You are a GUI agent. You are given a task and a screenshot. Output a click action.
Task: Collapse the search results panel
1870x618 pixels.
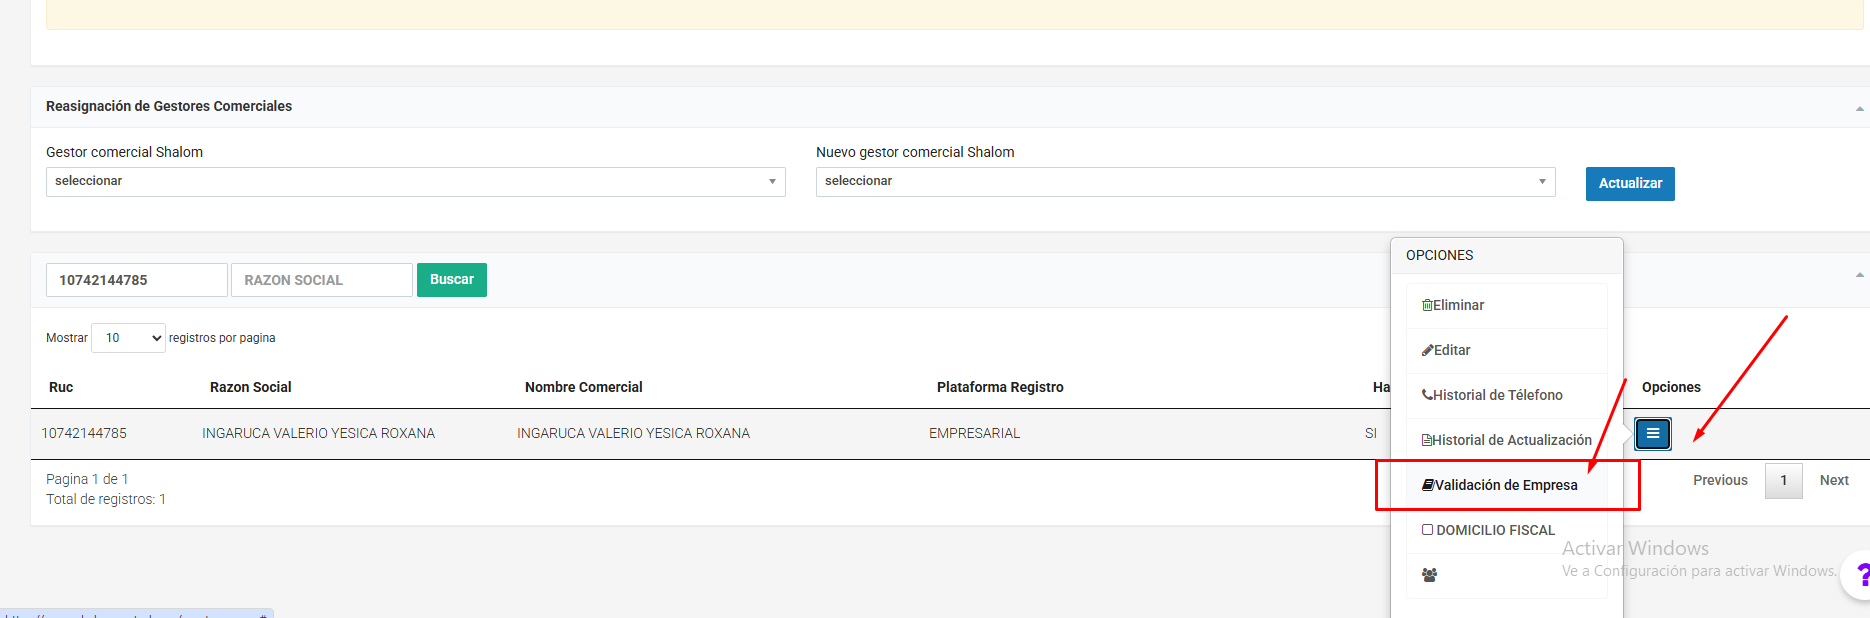(1859, 275)
